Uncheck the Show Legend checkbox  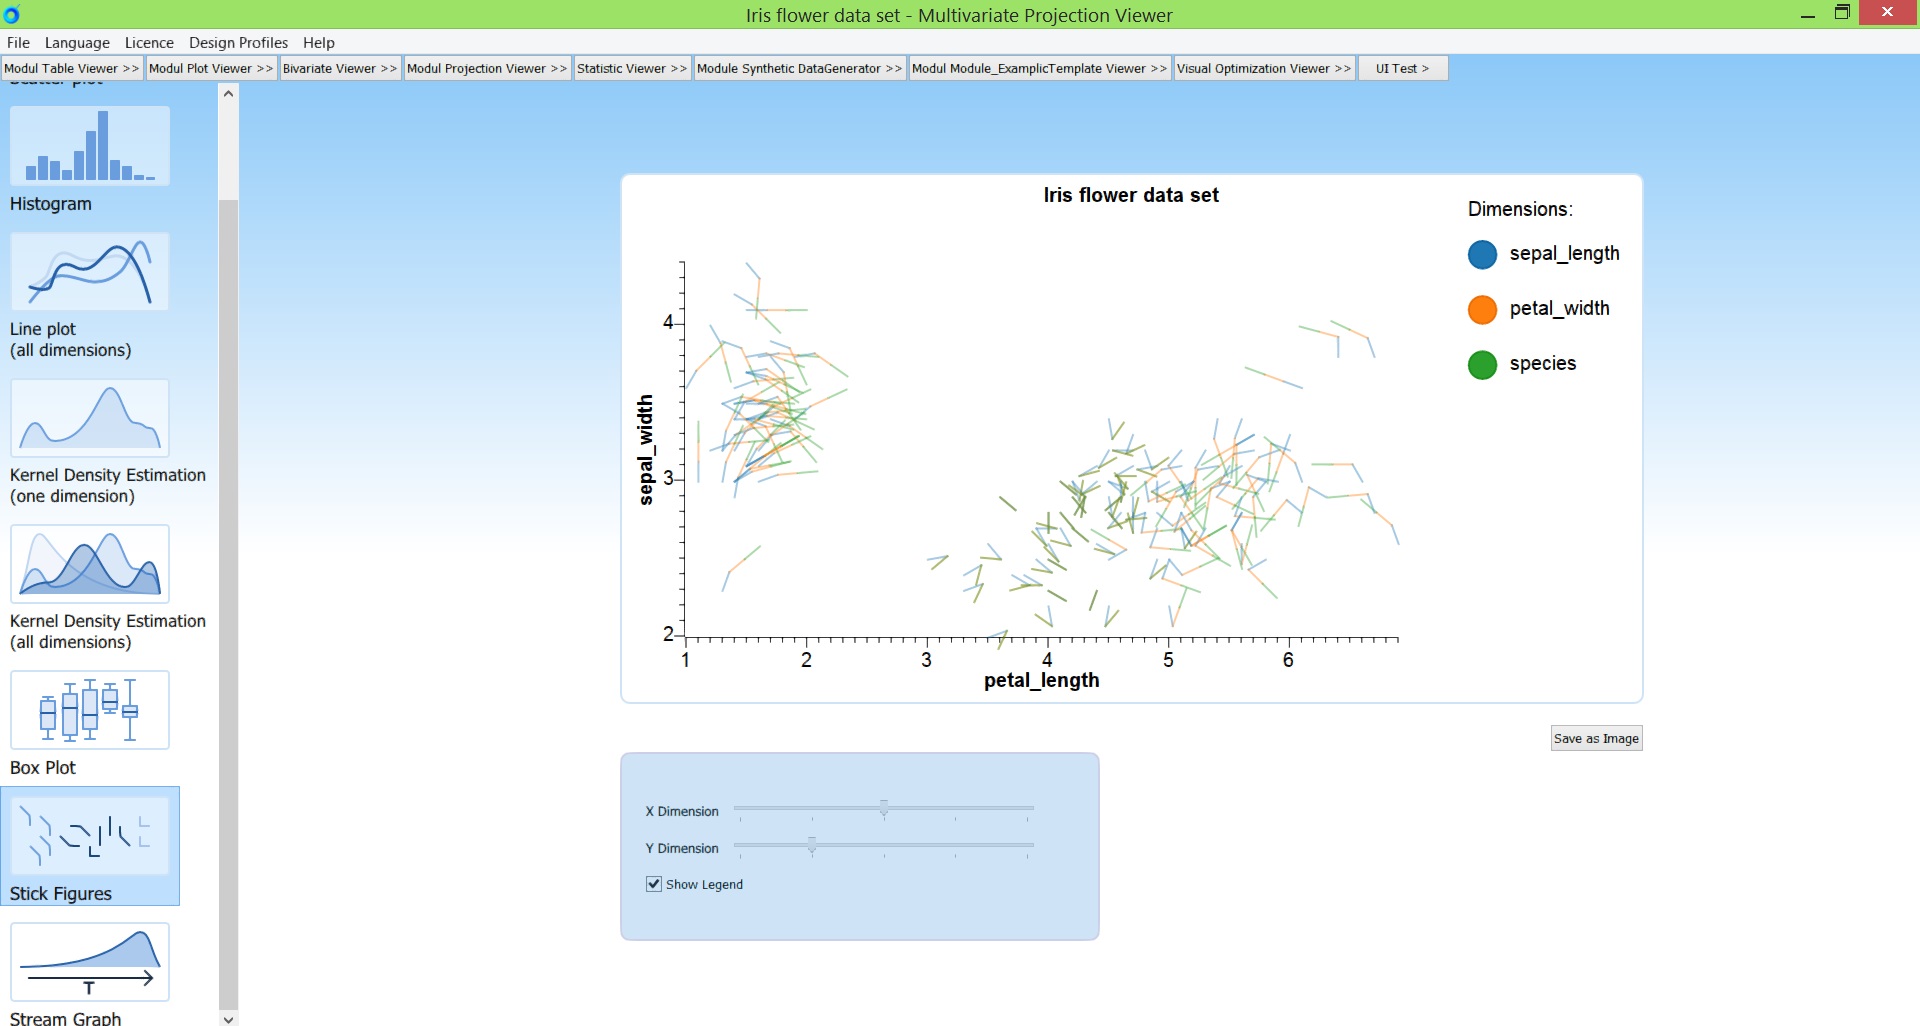654,884
